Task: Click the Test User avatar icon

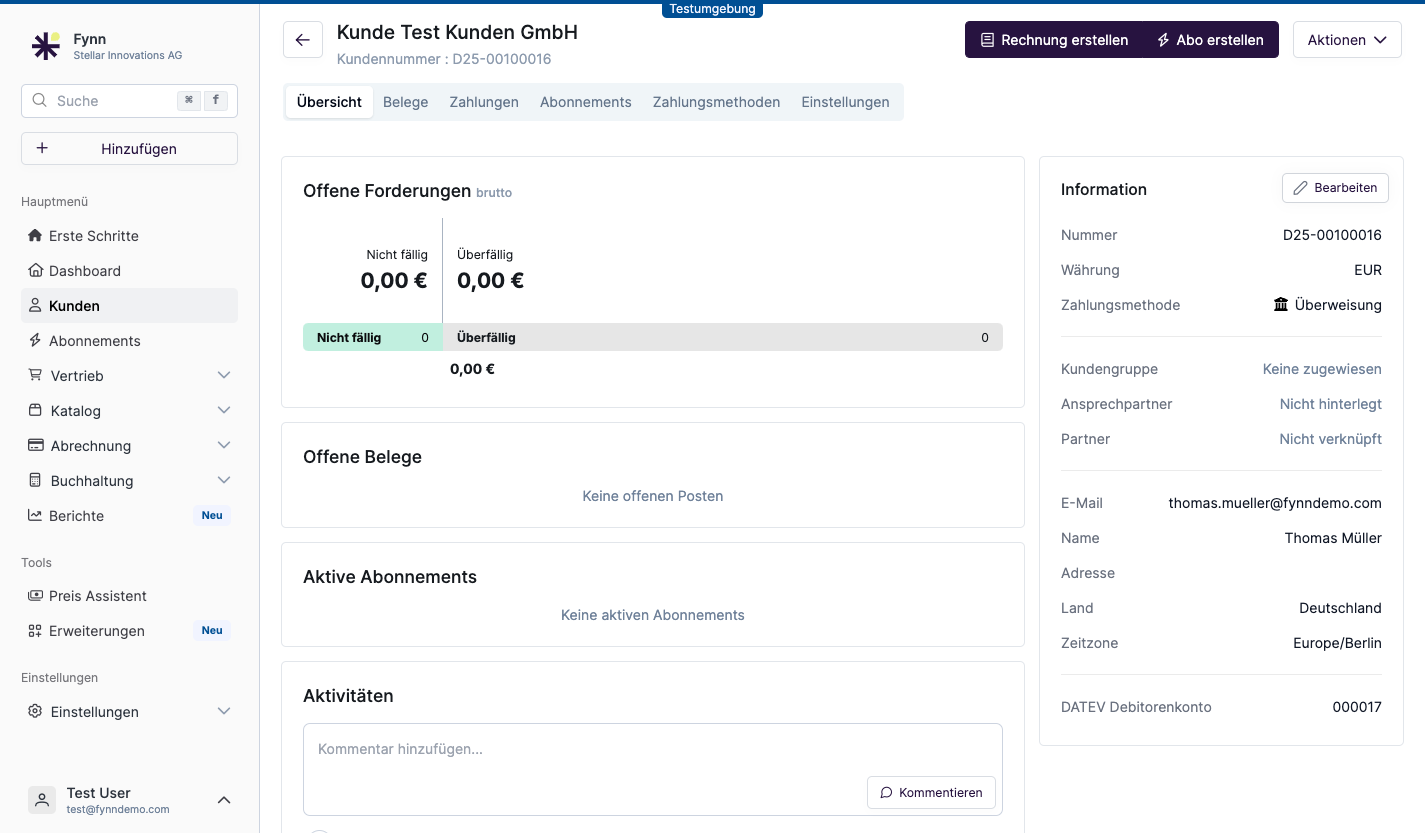Action: pyautogui.click(x=42, y=800)
